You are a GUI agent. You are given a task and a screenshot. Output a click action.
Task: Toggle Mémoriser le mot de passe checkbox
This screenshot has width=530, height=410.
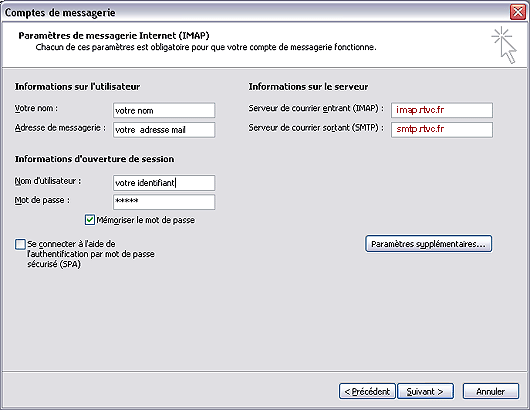(90, 220)
